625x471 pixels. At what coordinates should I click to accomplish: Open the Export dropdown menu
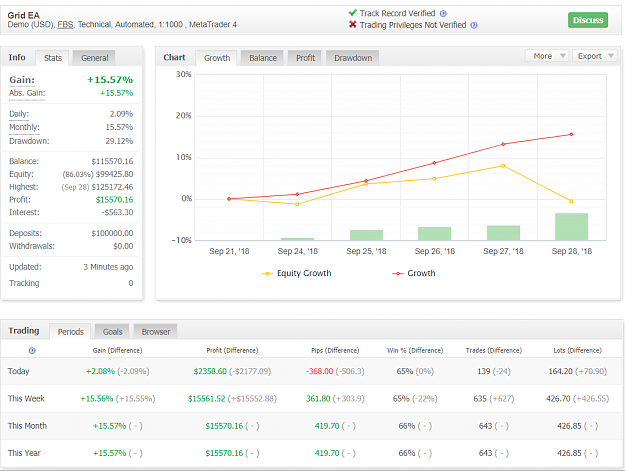pos(594,56)
